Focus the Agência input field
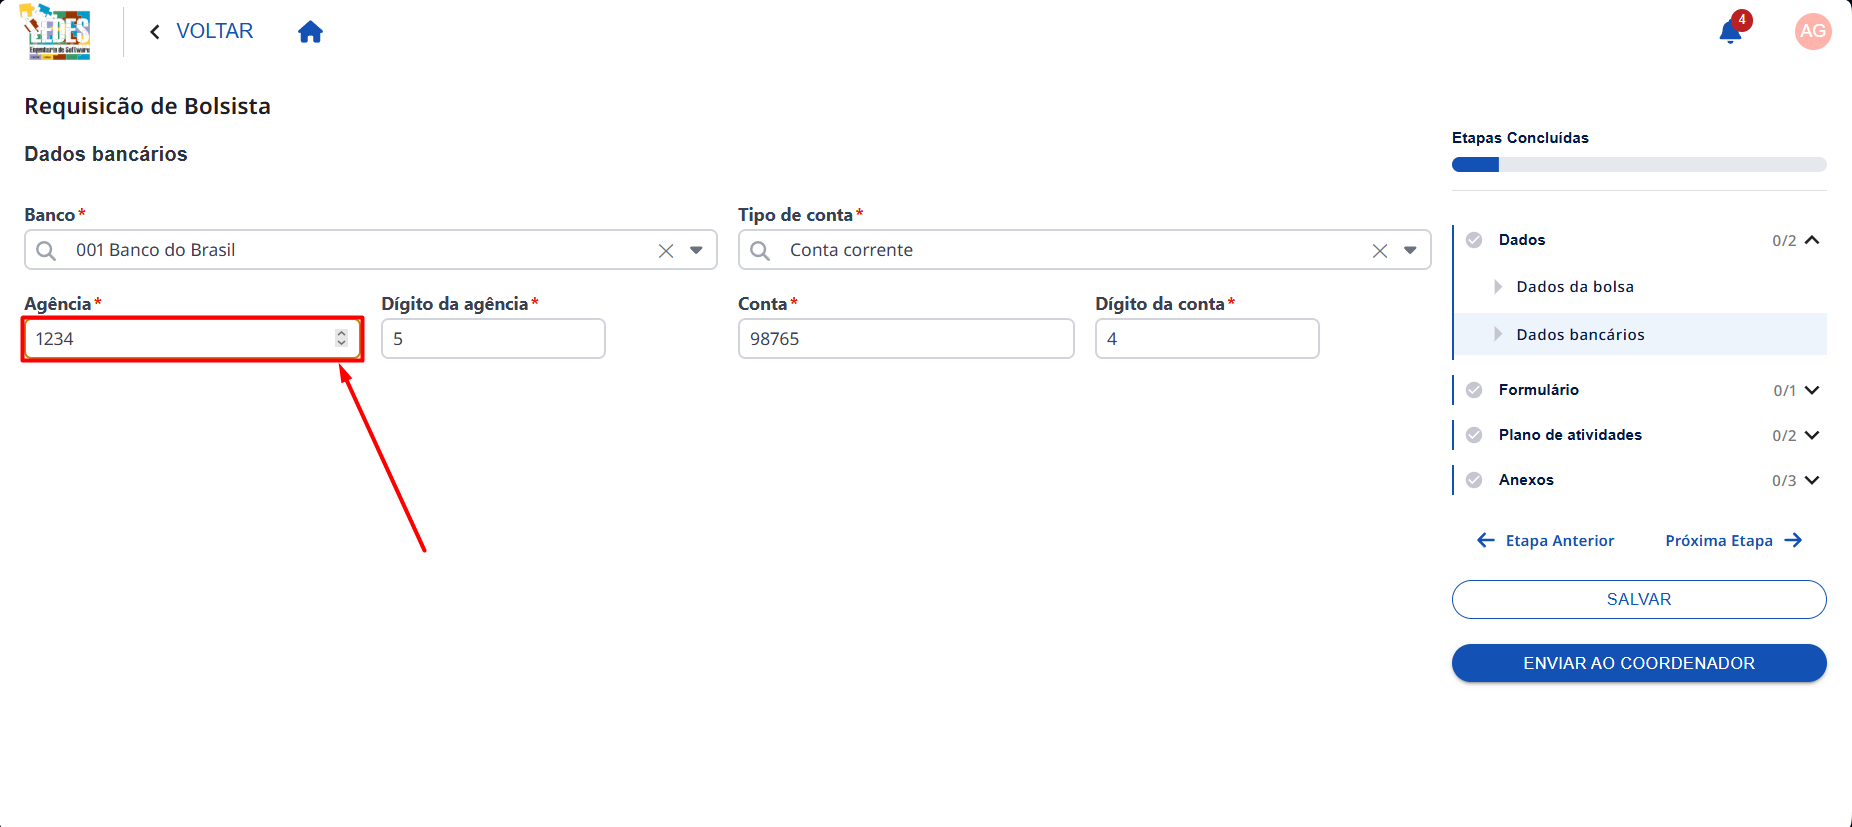This screenshot has height=827, width=1852. (192, 339)
